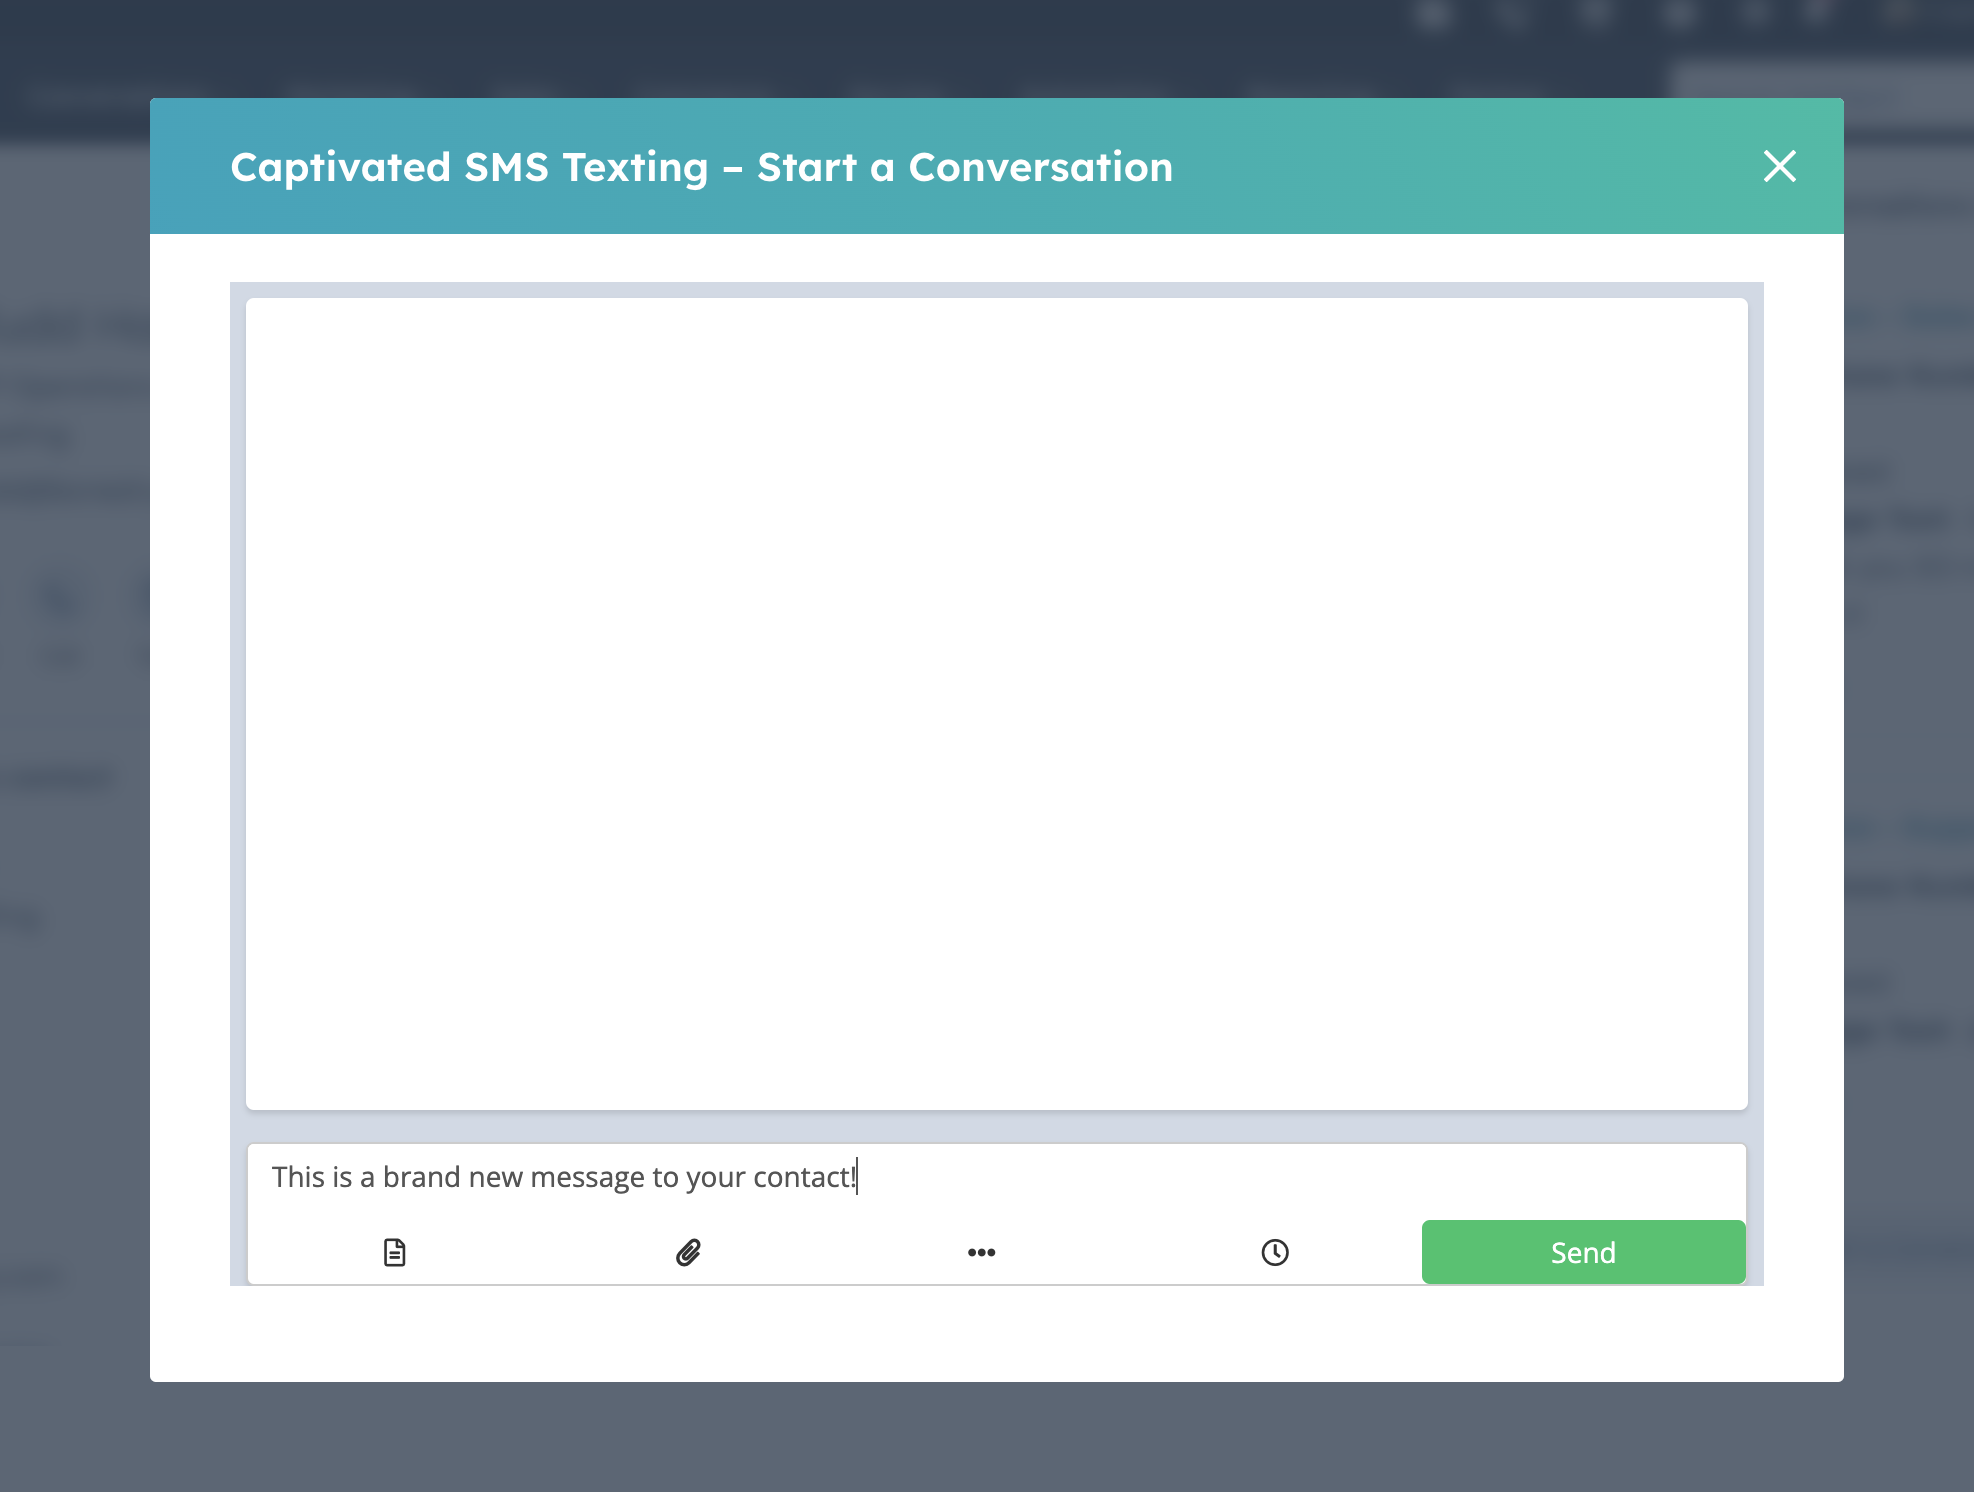Screen dimensions: 1974x1492
Task: Focus the SMS compose text field
Action: [900, 1177]
